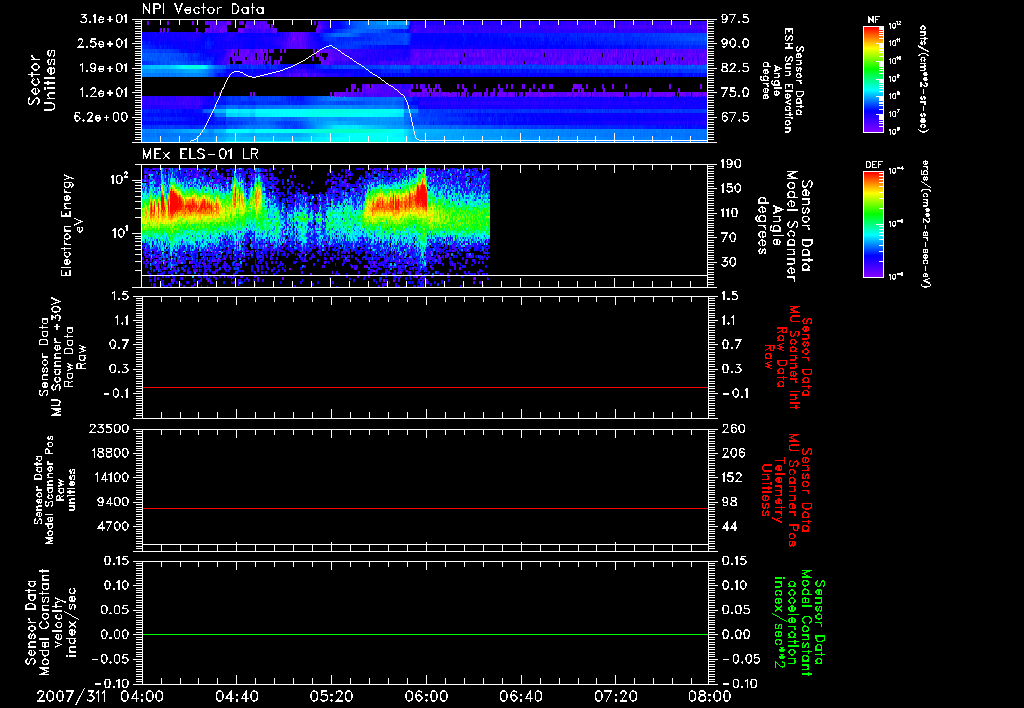The width and height of the screenshot is (1024, 708).
Task: Click the ESH Sun Elevation Angle label
Action: pyautogui.click(x=783, y=80)
